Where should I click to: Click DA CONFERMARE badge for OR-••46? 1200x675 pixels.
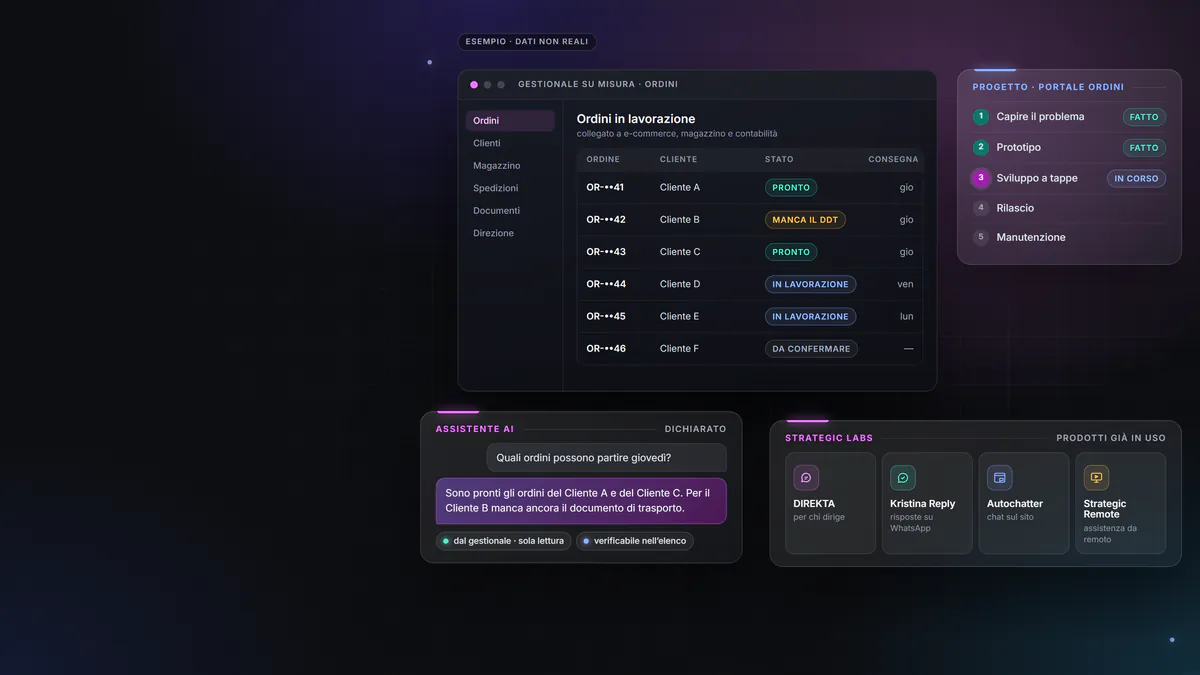(811, 349)
